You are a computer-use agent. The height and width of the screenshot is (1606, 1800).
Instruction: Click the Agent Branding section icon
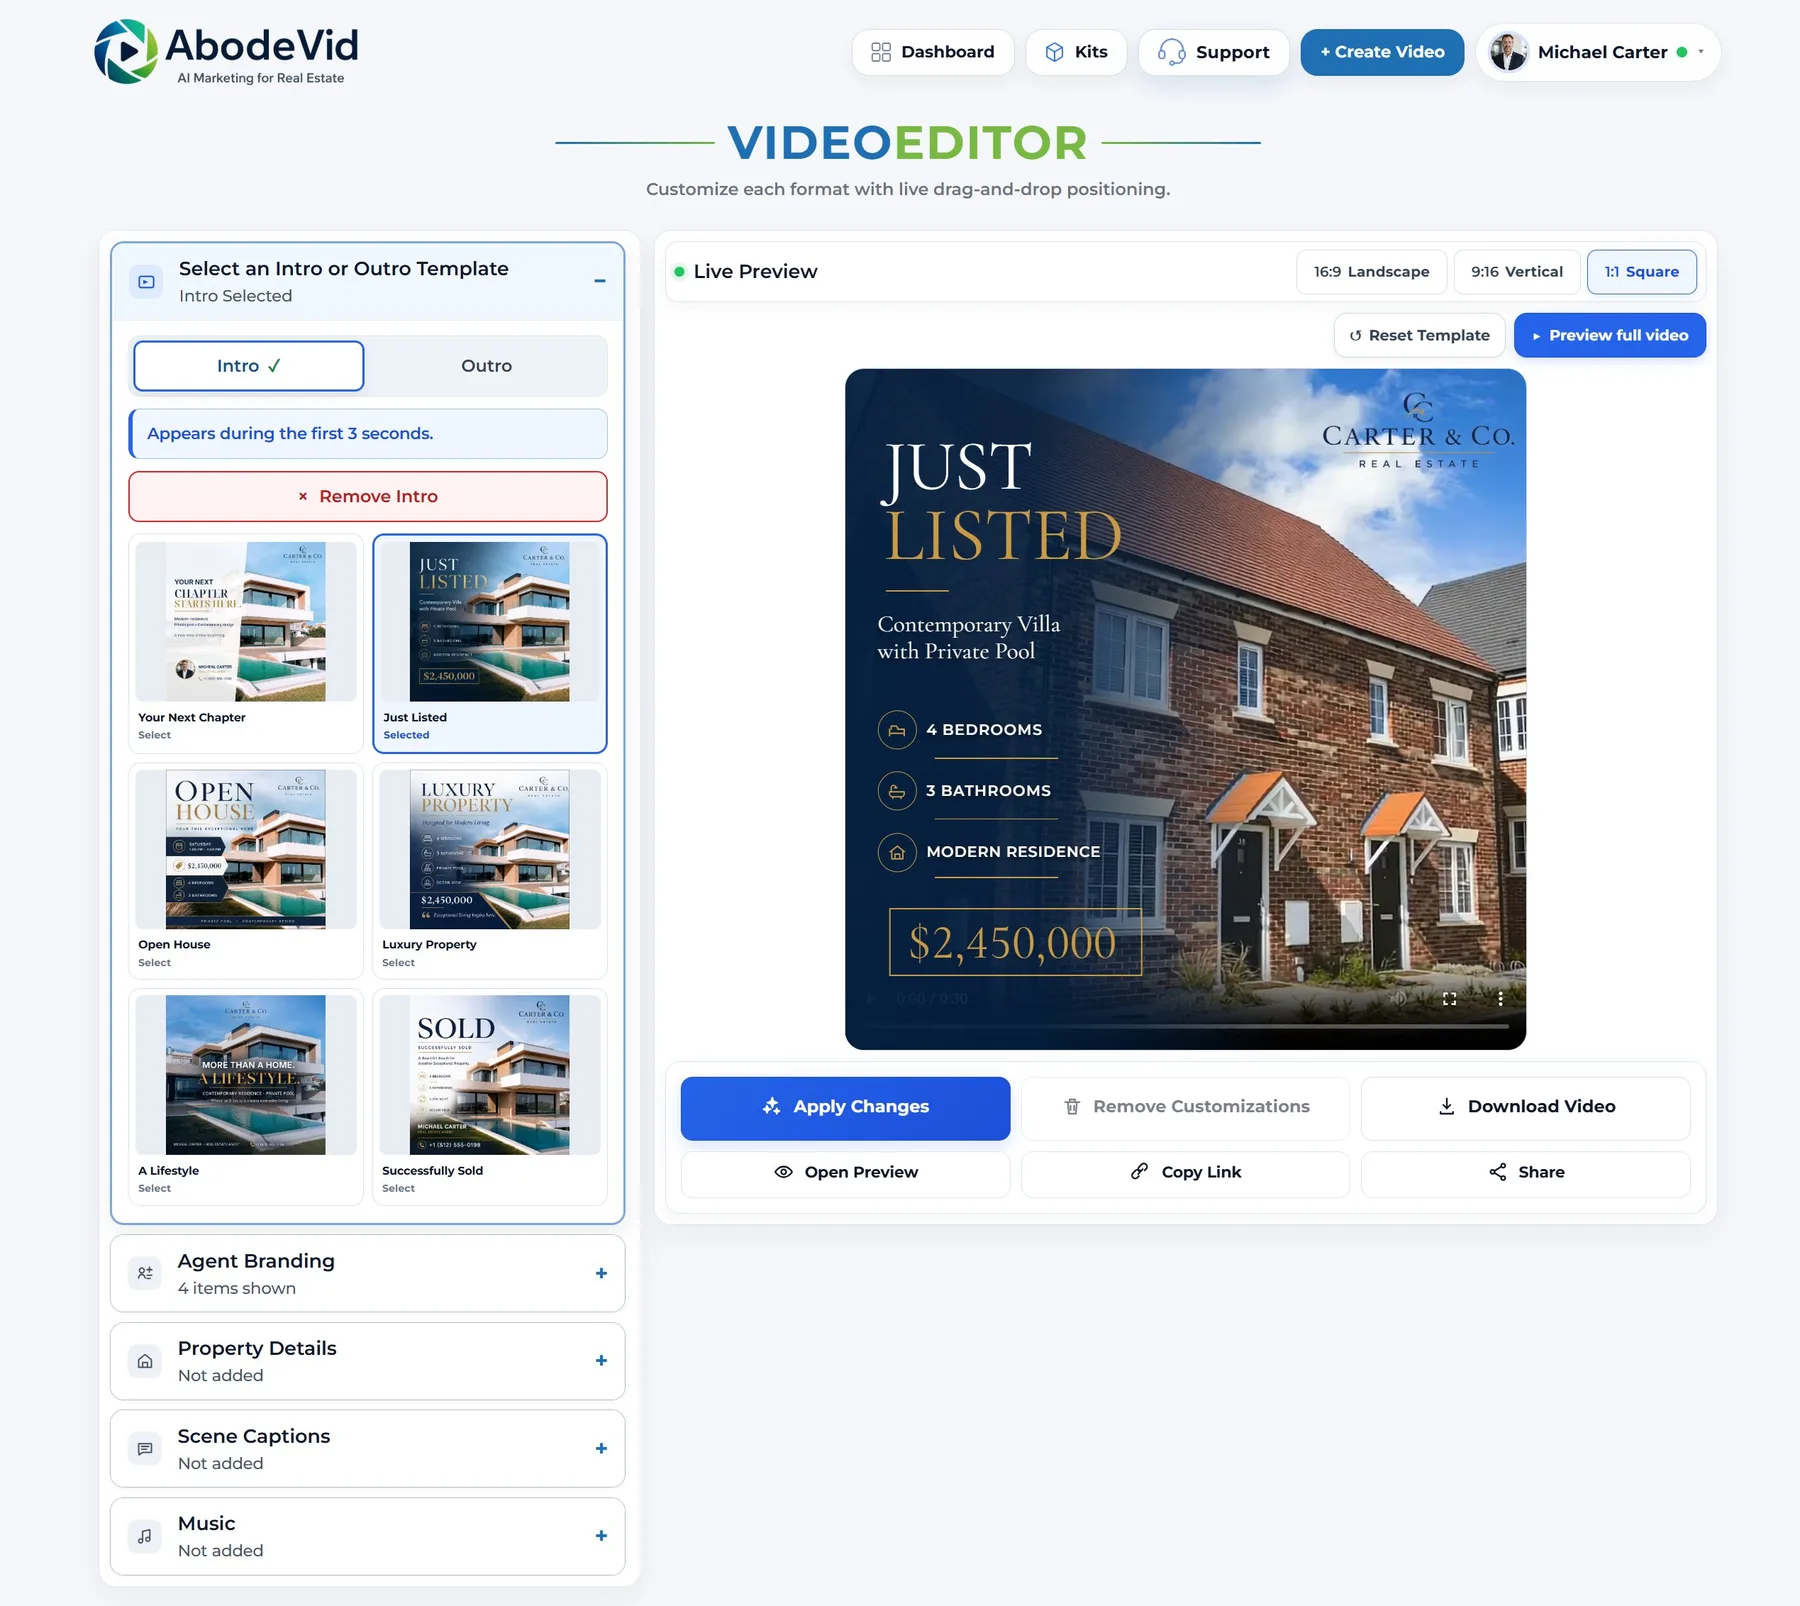tap(145, 1273)
